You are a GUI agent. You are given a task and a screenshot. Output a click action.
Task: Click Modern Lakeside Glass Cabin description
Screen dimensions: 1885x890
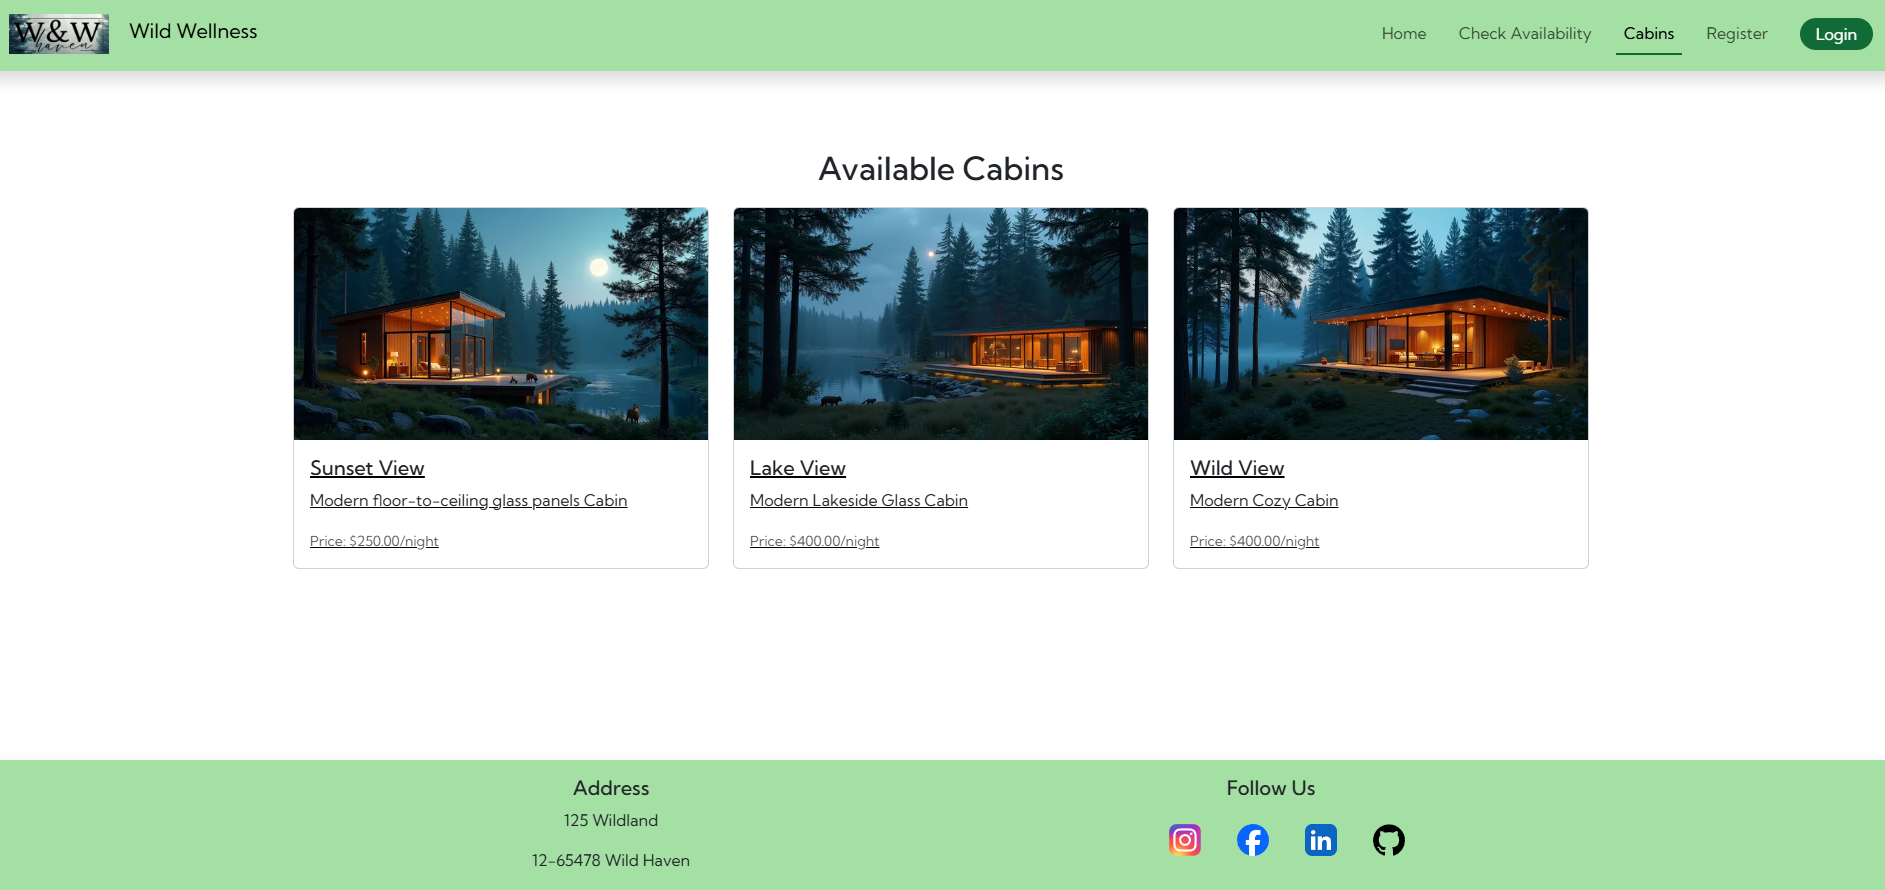(858, 500)
